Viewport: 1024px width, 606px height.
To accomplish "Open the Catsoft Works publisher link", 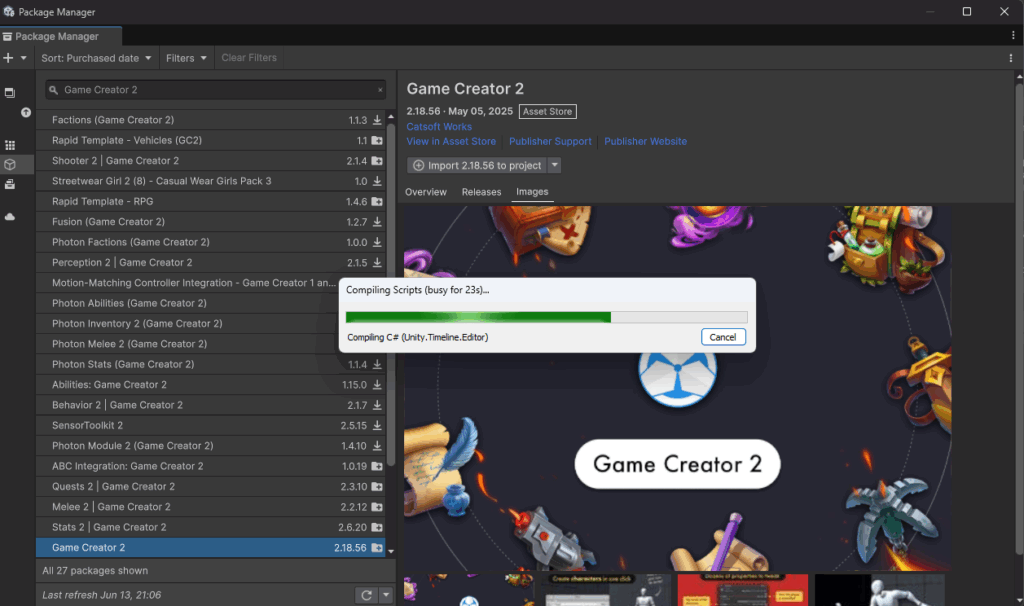I will point(439,127).
